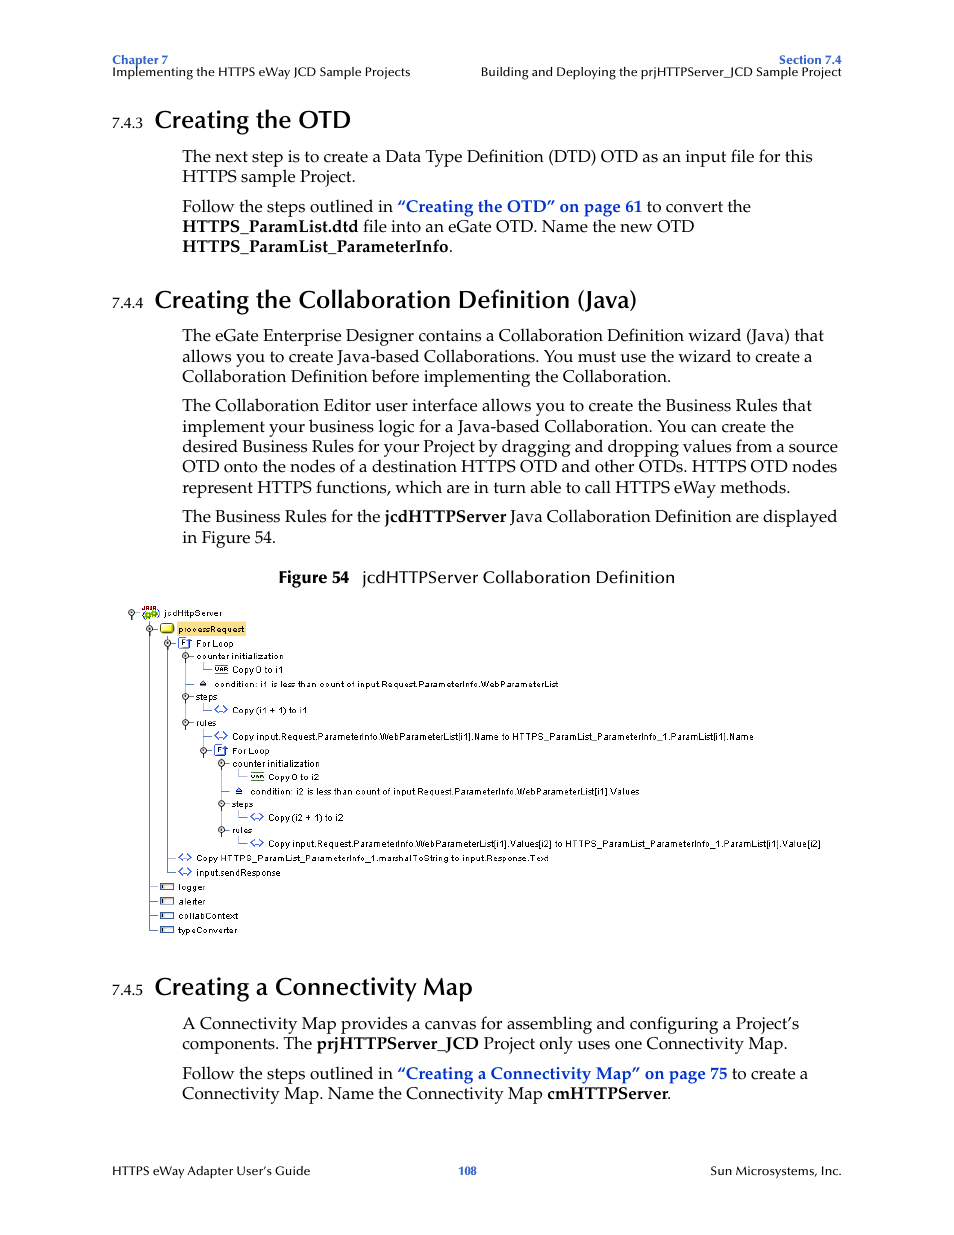Viewport: 954px width, 1235px height.
Task: Select the input.sendResponse row
Action: pyautogui.click(x=238, y=873)
